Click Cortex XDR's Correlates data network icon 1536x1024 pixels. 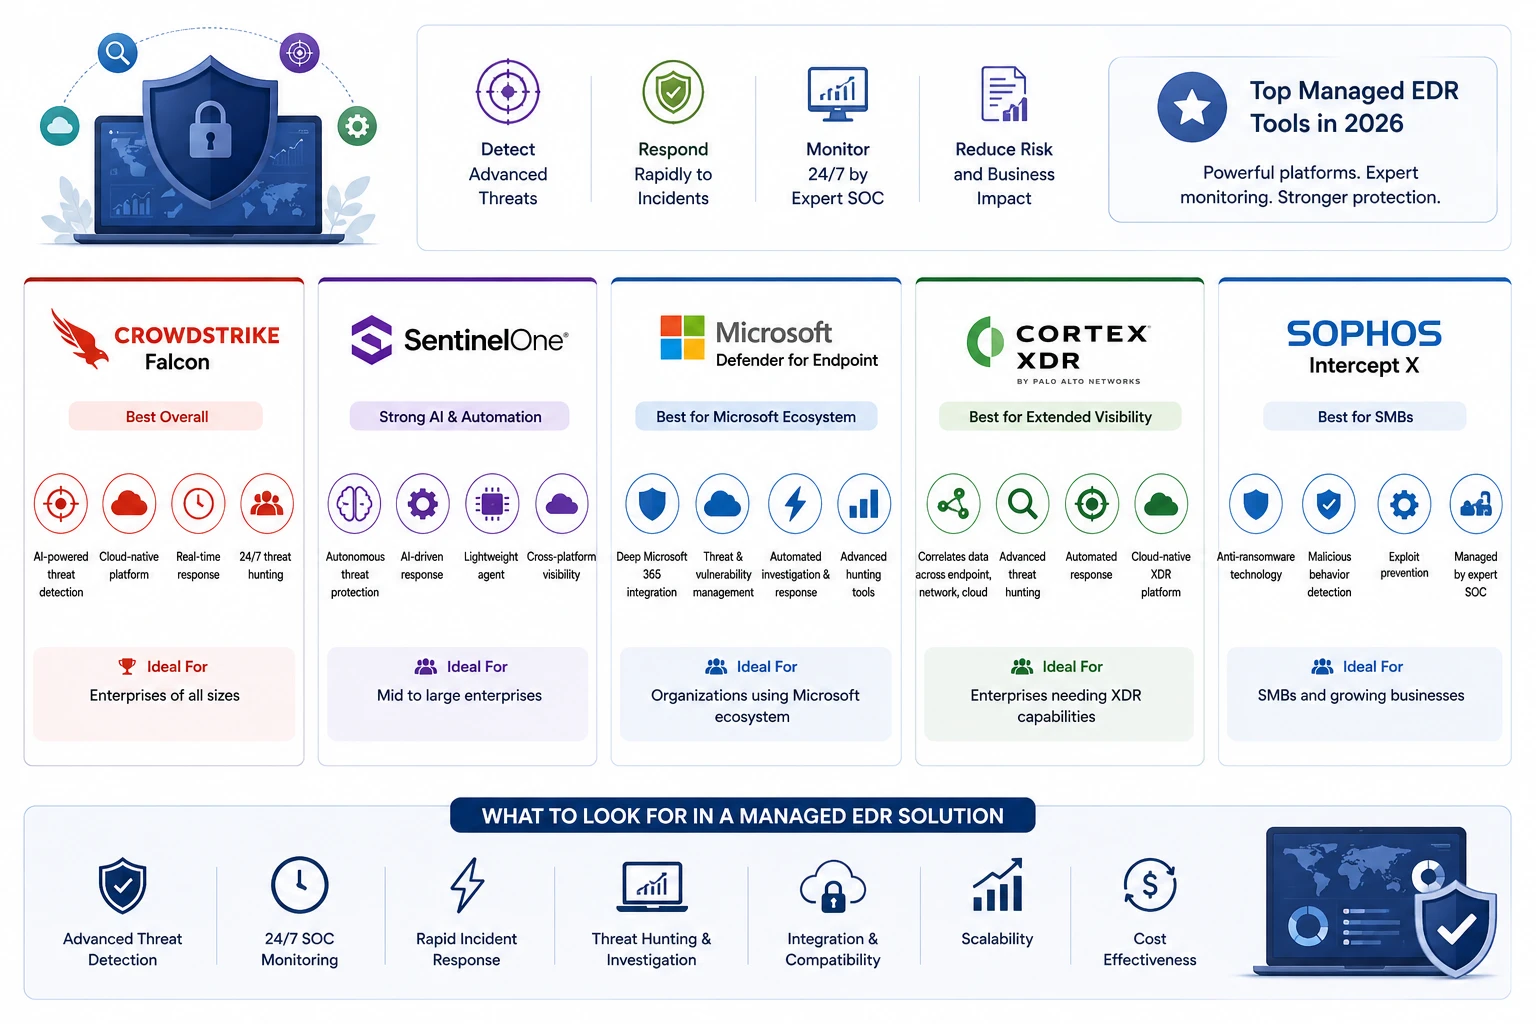953,503
